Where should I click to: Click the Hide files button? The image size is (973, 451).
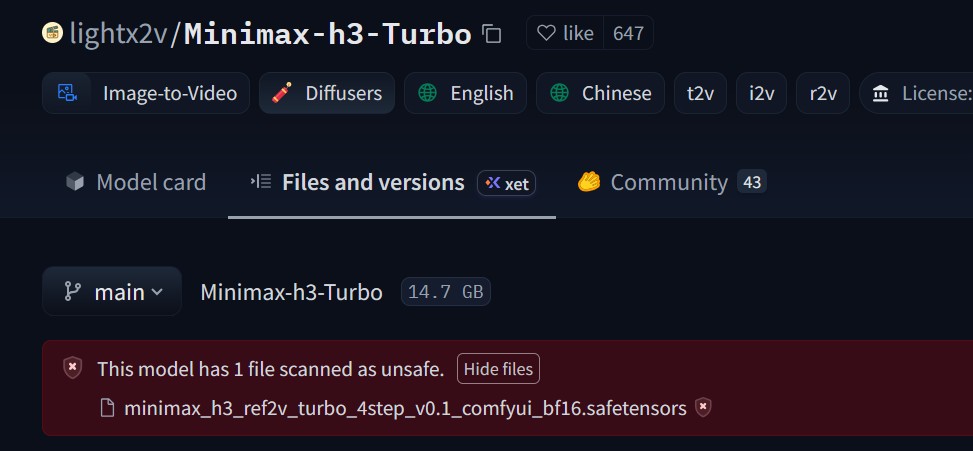pos(498,369)
